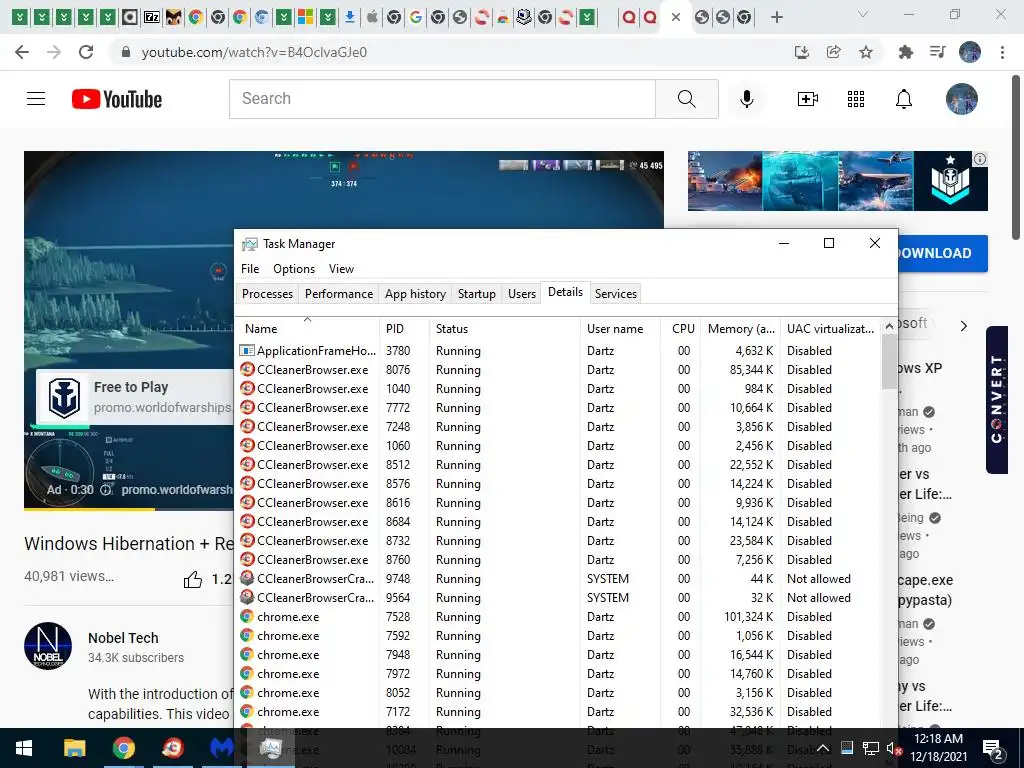Select the ApplicationFrameHo... process row
Image resolution: width=1024 pixels, height=768 pixels.
coord(558,351)
